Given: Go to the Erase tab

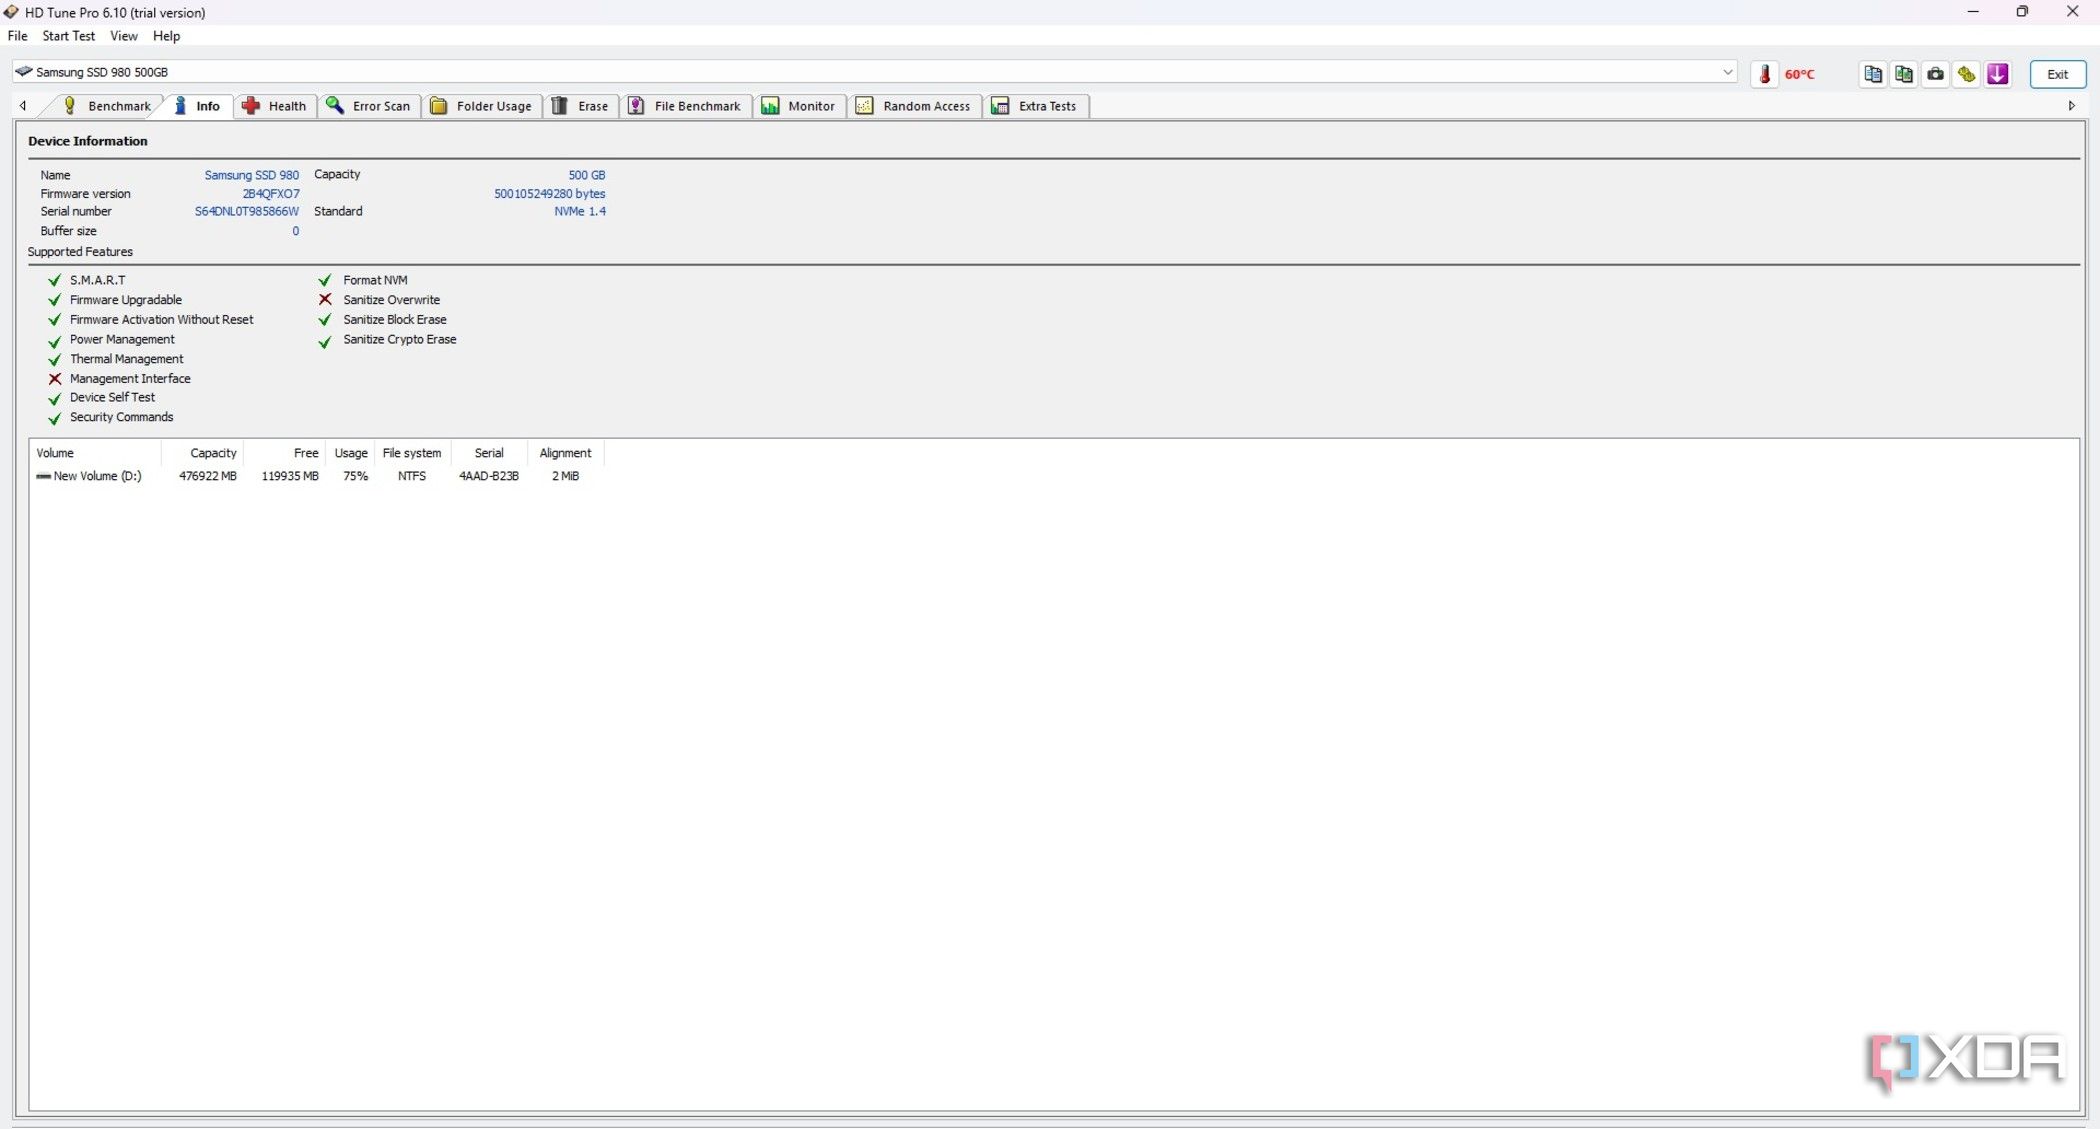Looking at the screenshot, I should click(581, 106).
